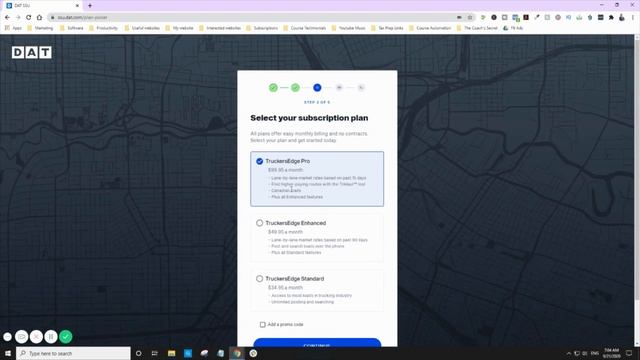This screenshot has height=360, width=640.
Task: Tick the 'Add a promo code' checkbox
Action: click(262, 324)
